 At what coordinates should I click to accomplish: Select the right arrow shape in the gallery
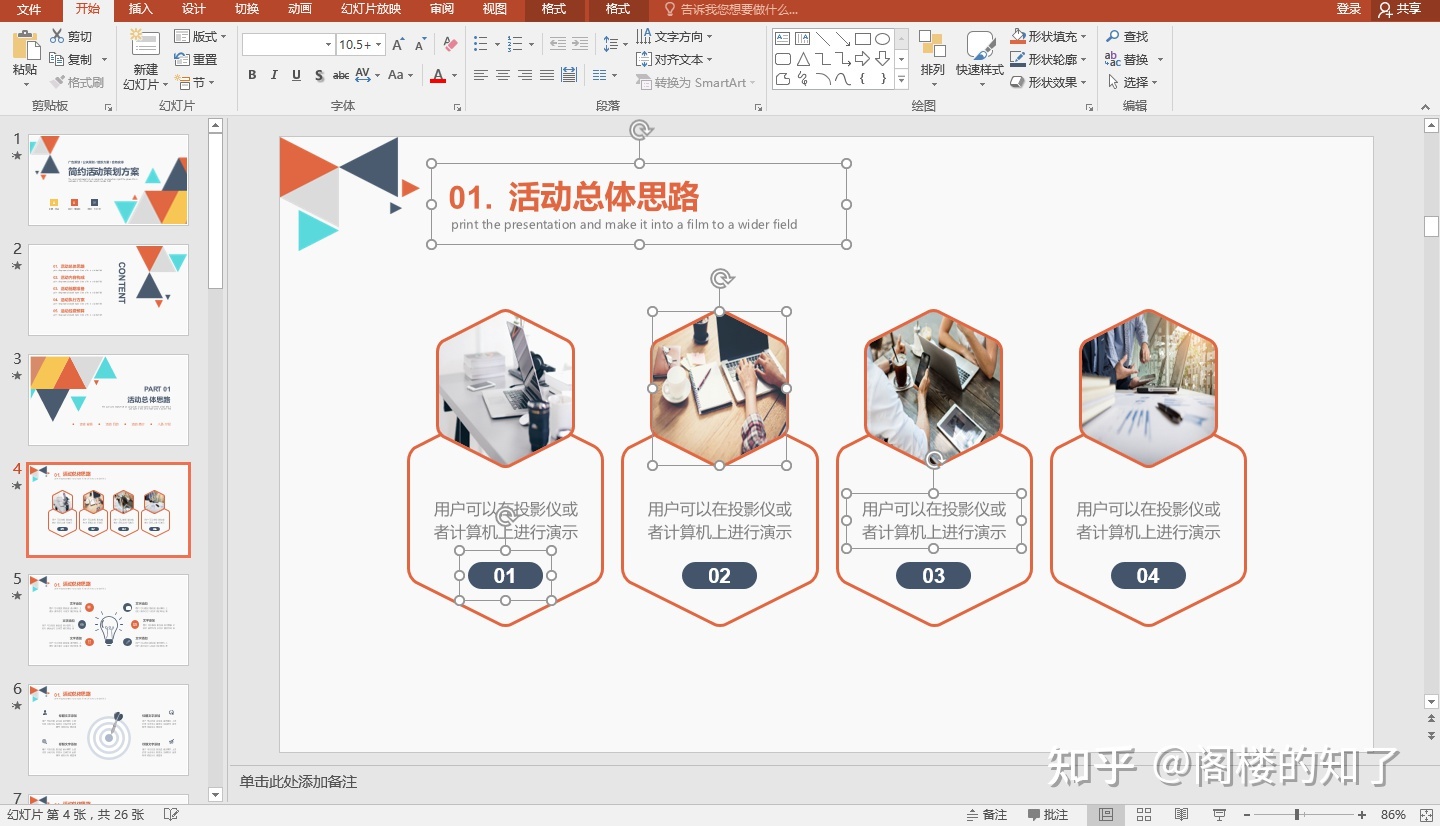(862, 59)
